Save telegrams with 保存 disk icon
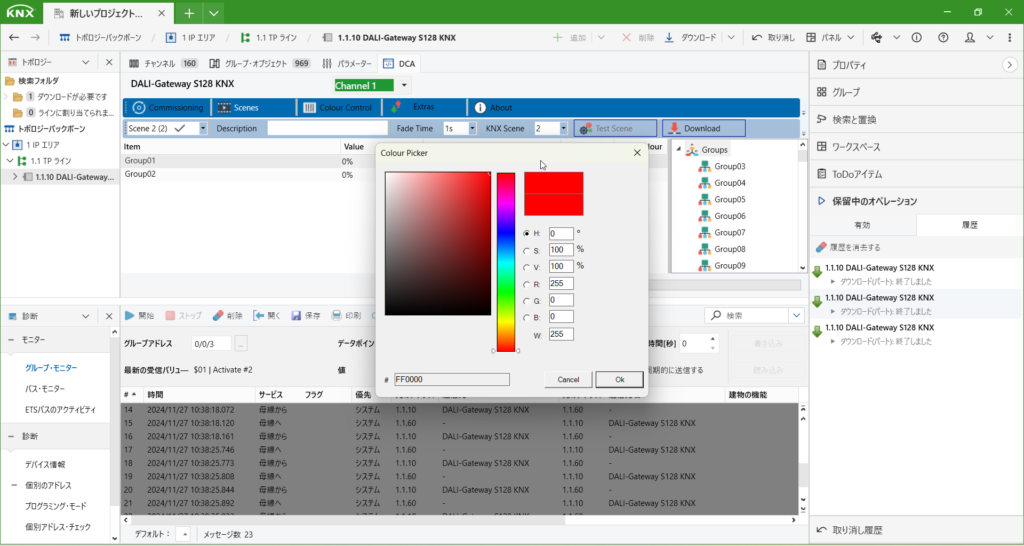 [x=296, y=315]
